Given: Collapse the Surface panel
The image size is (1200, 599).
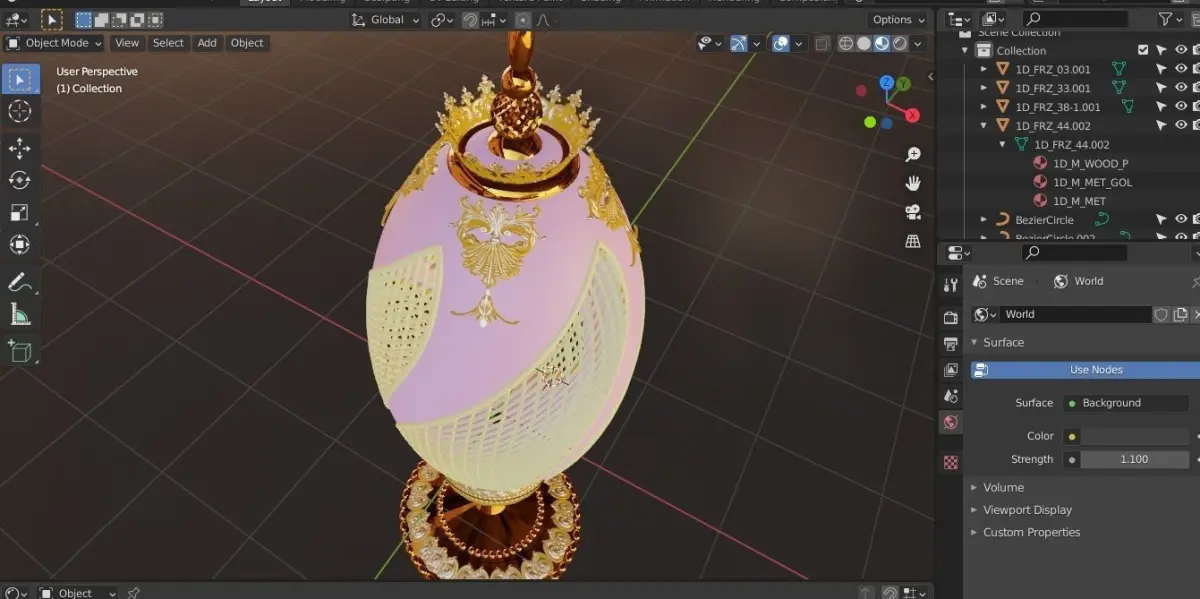Looking at the screenshot, I should [x=974, y=342].
